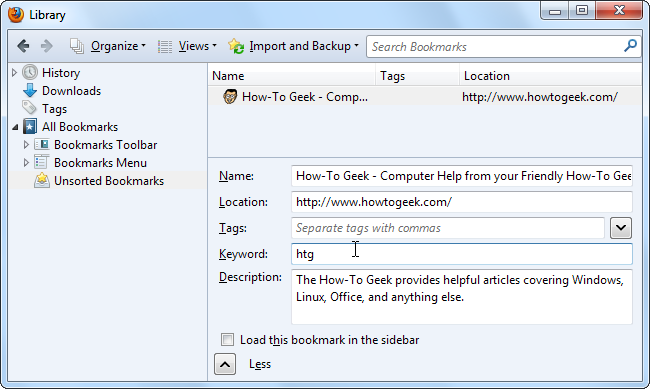Go back with the left arrow

[x=24, y=46]
